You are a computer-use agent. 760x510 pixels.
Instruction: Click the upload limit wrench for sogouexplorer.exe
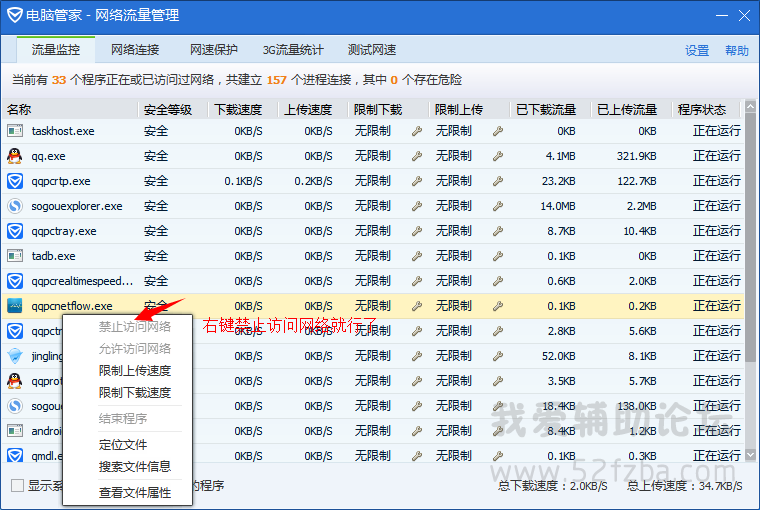(x=498, y=206)
